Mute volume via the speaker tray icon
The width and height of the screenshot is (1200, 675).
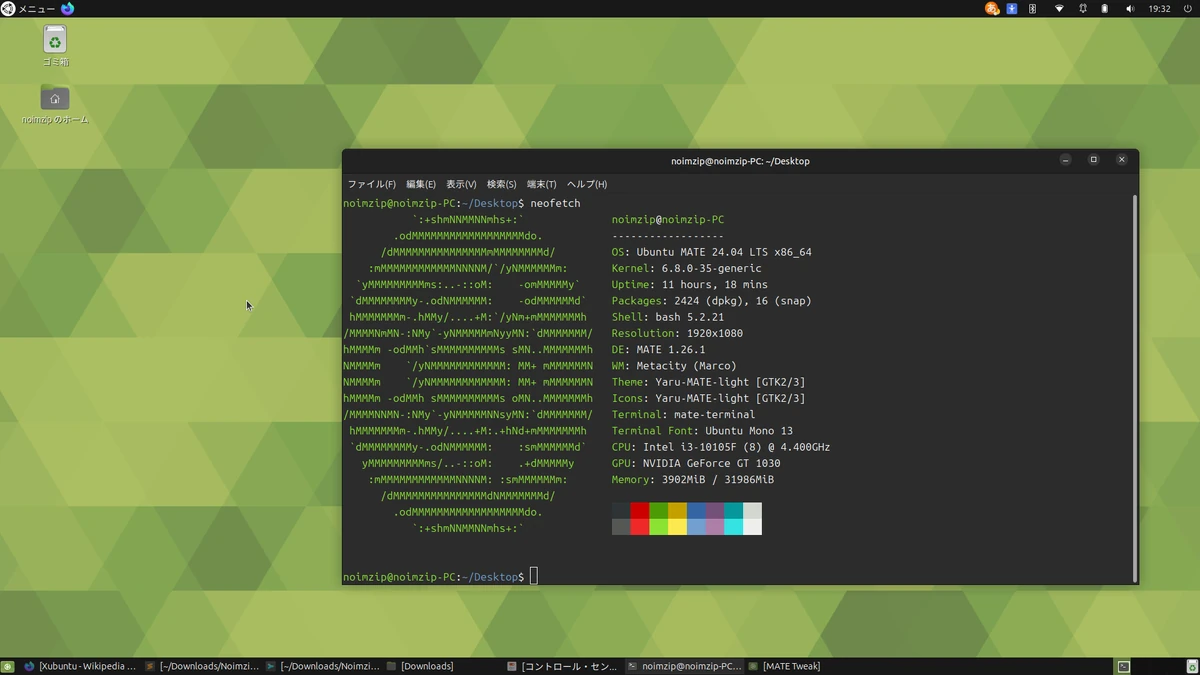point(1130,8)
